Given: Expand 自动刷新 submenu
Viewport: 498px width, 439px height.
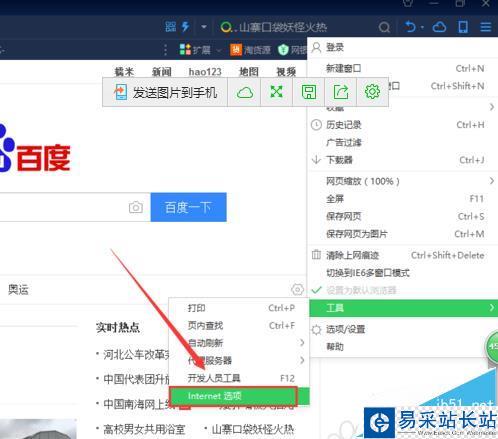Looking at the screenshot, I should point(239,343).
